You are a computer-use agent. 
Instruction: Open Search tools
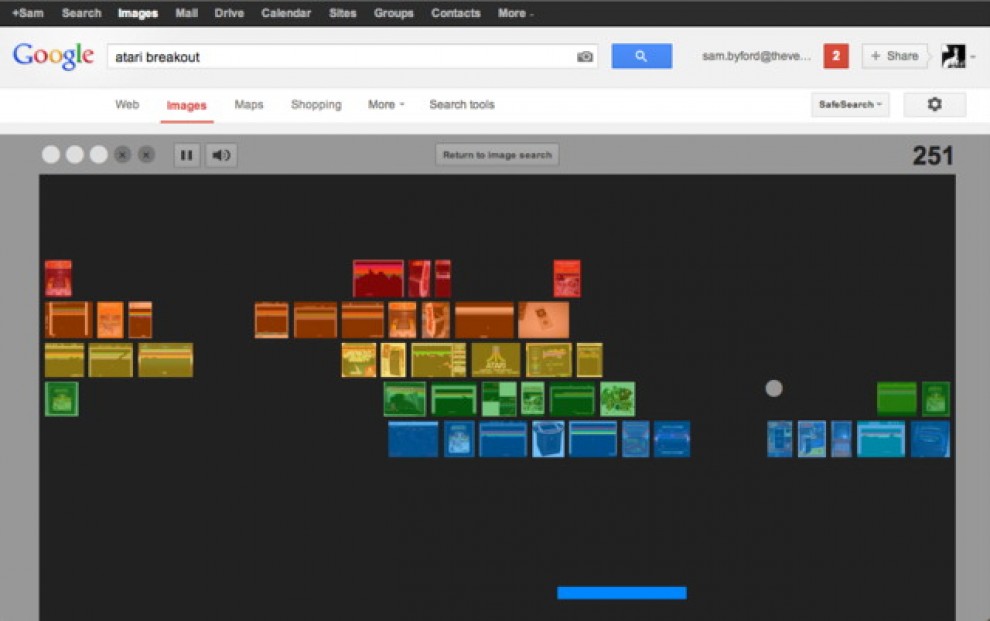tap(462, 105)
